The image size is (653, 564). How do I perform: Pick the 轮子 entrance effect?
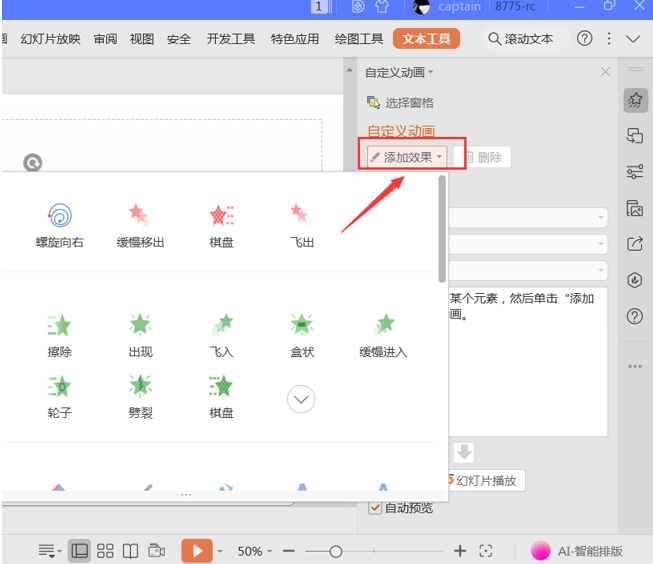click(x=60, y=397)
